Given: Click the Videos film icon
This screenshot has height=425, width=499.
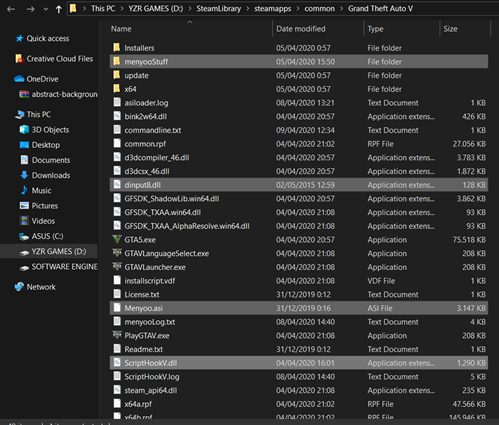Looking at the screenshot, I should (24, 221).
